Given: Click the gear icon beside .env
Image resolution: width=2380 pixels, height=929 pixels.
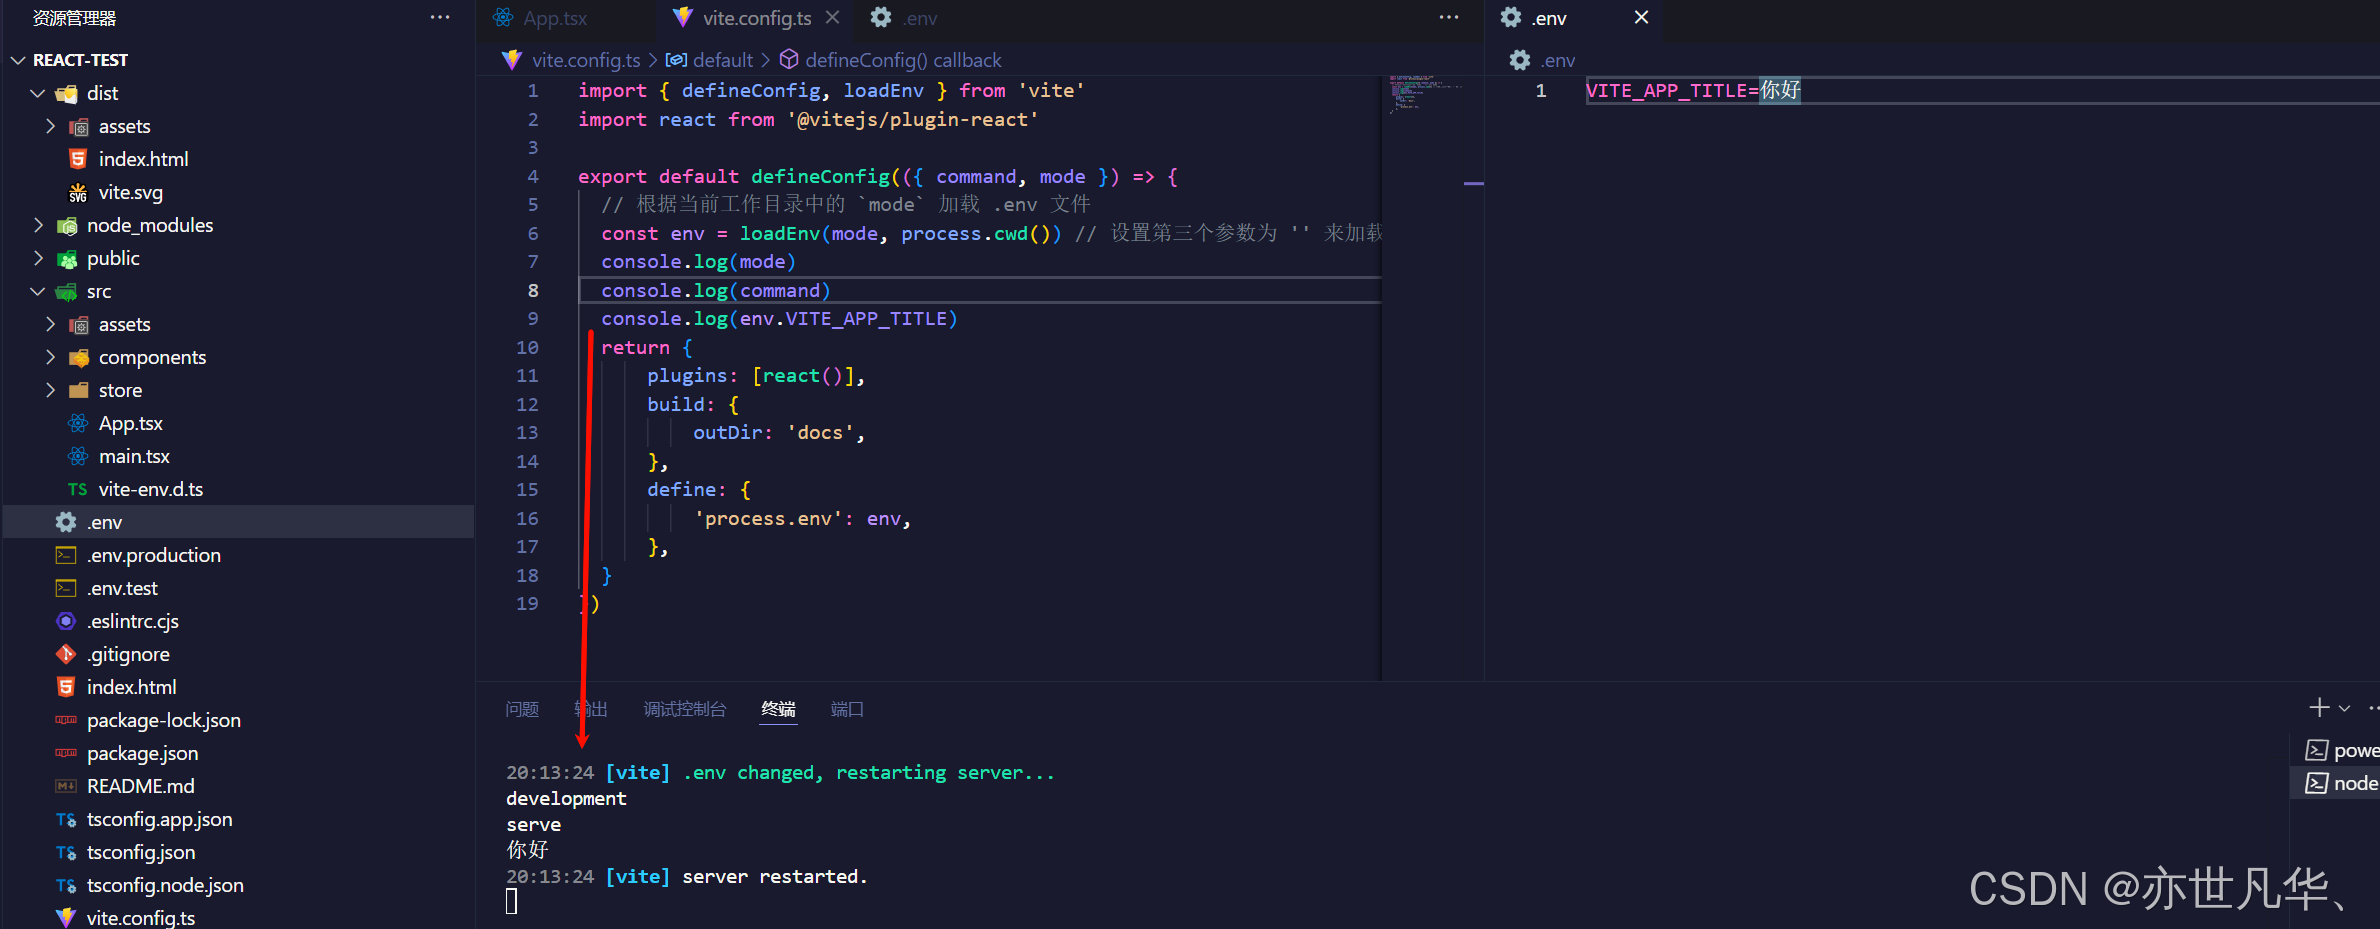Looking at the screenshot, I should tap(66, 522).
